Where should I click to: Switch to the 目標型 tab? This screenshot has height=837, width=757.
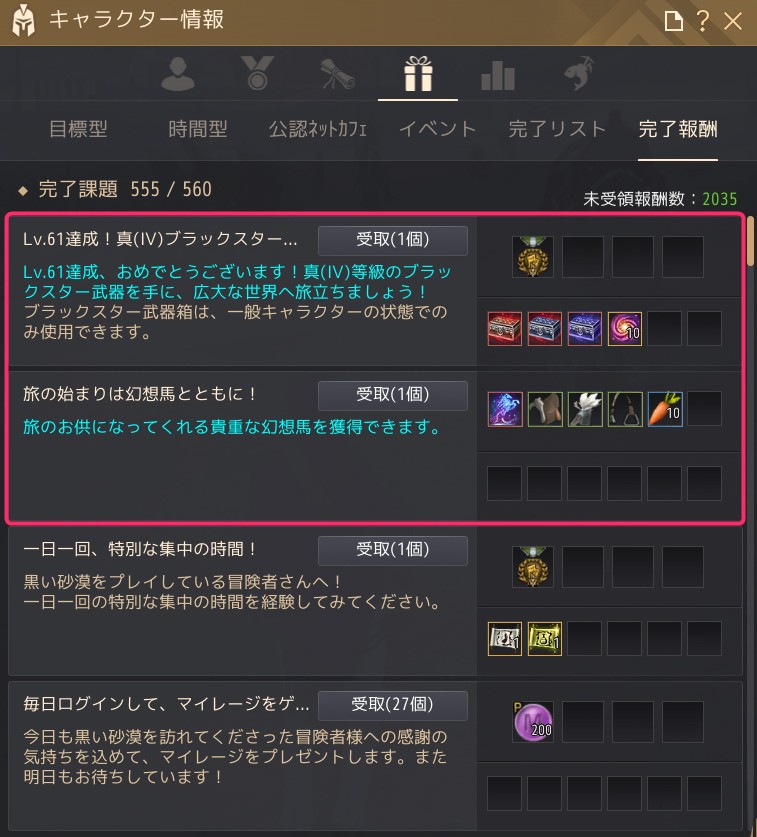[78, 129]
